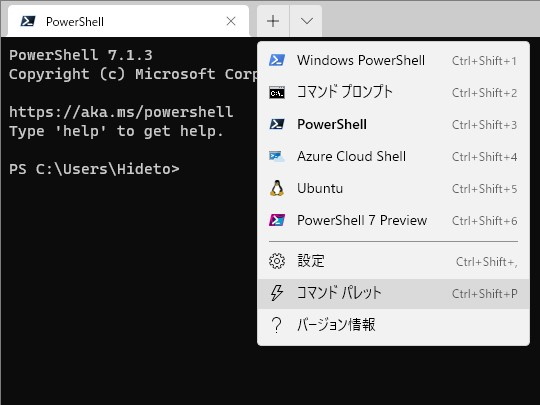Screen dimensions: 540x405
Task: Click the command palette lightning bolt icon
Action: tap(277, 293)
